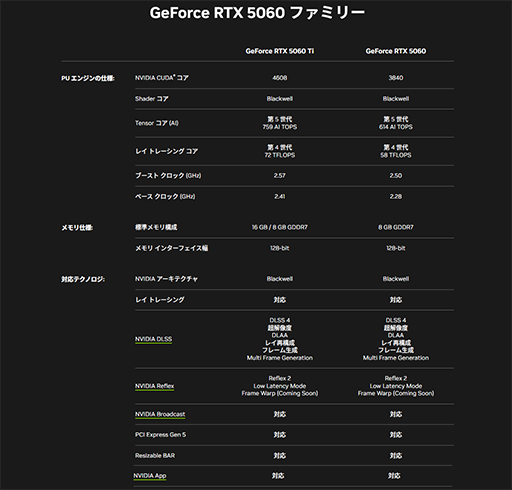The height and width of the screenshot is (490, 512).
Task: Click the 2.50 boost clock value
Action: [396, 175]
